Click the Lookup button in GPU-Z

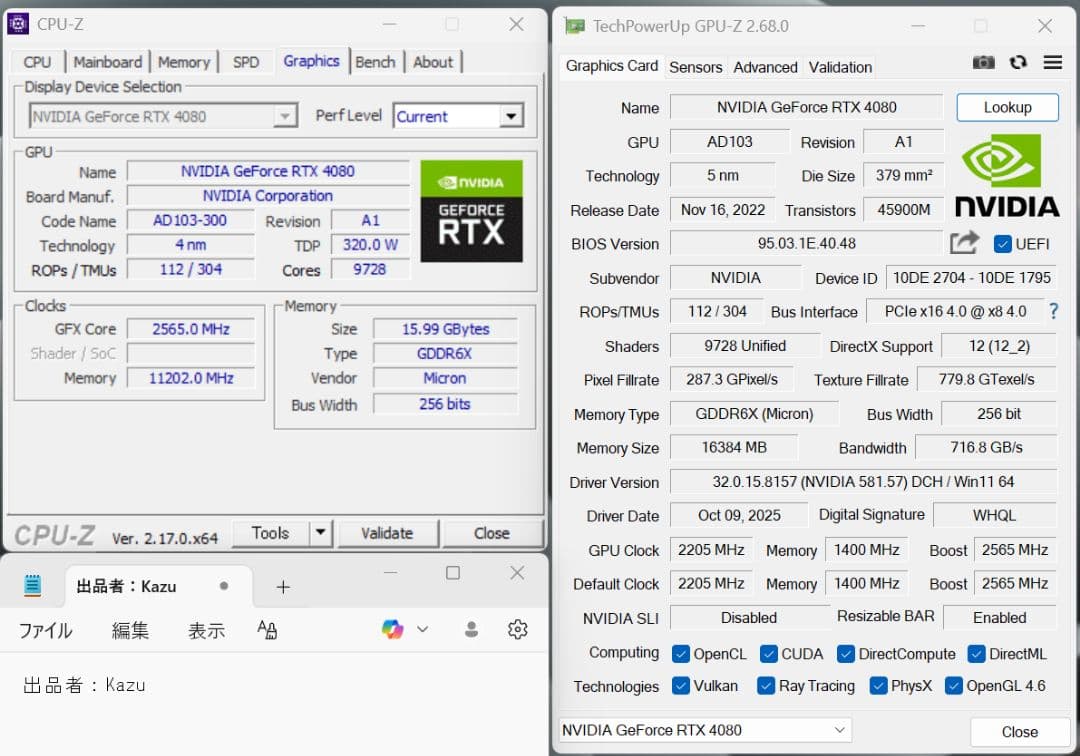tap(1007, 107)
